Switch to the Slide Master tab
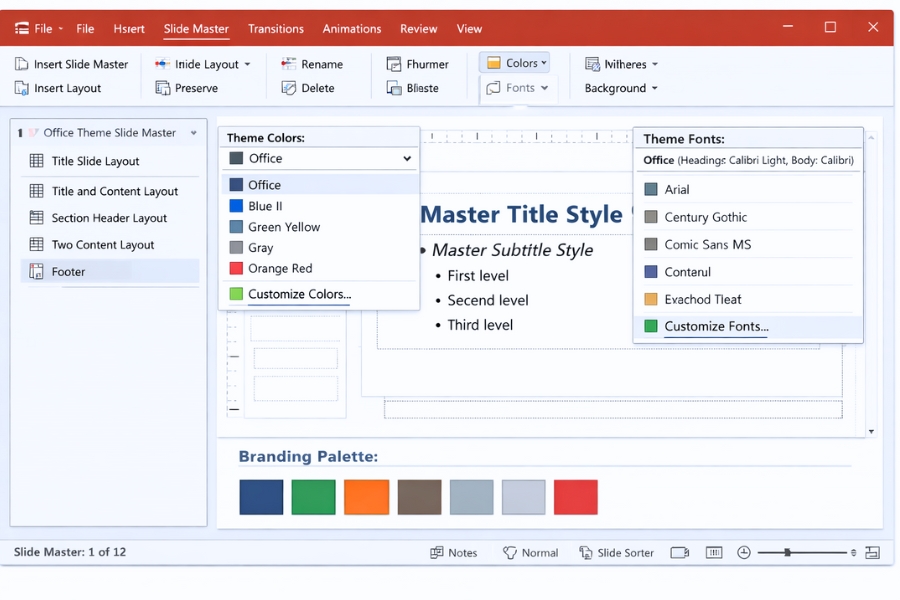 (x=196, y=29)
